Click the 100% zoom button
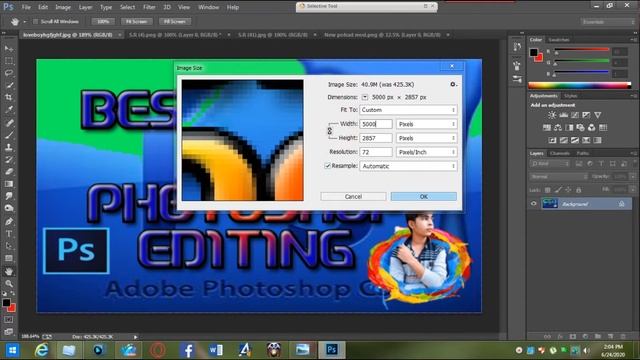The image size is (640, 360). click(103, 21)
